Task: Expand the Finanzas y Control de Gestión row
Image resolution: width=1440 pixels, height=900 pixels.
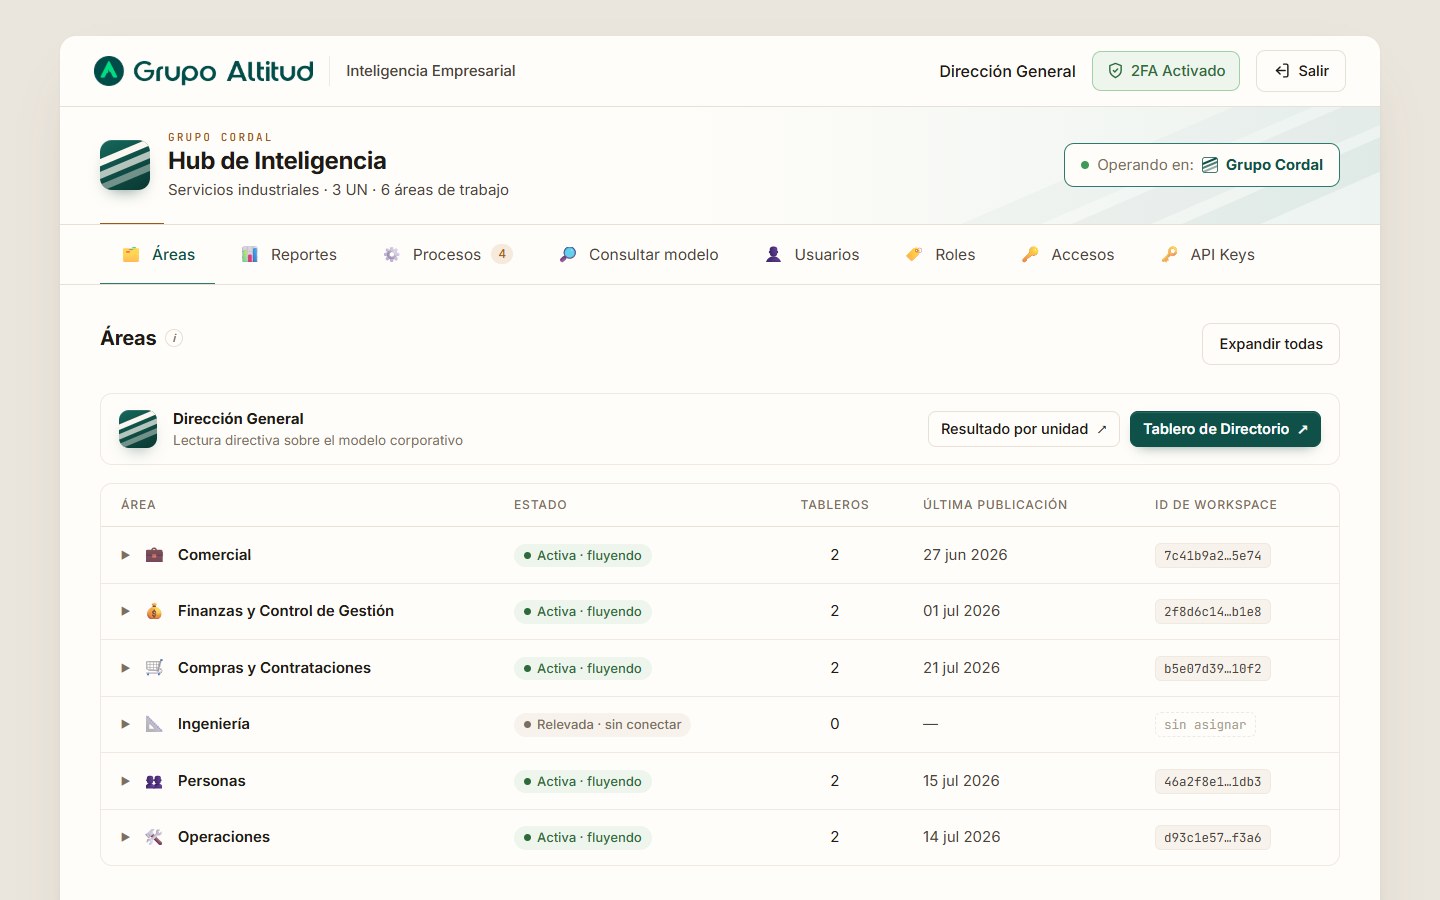Action: [x=125, y=611]
